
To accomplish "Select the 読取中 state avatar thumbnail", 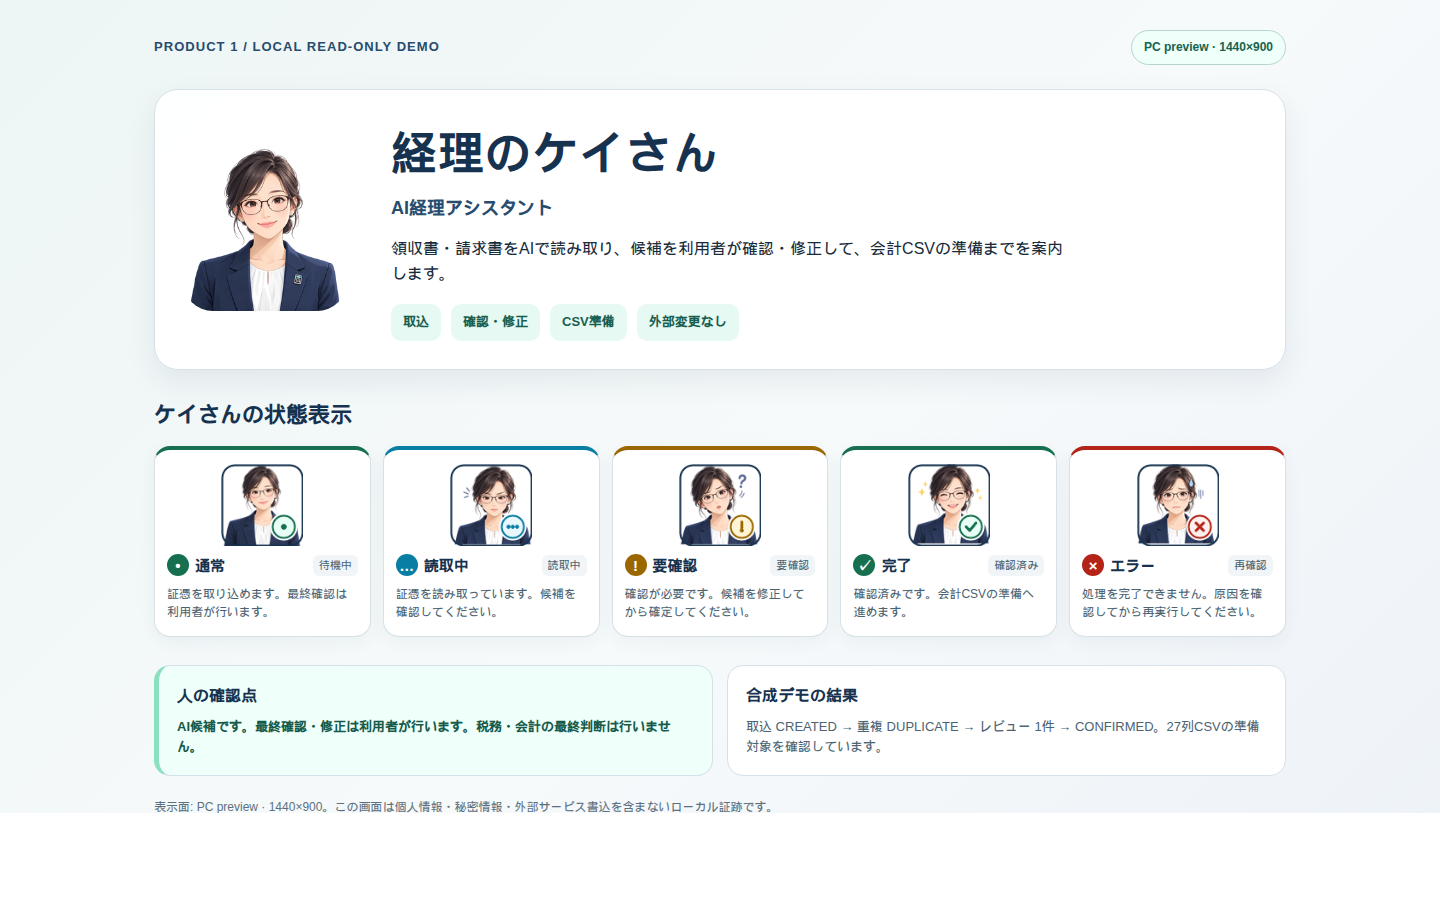I will (491, 505).
